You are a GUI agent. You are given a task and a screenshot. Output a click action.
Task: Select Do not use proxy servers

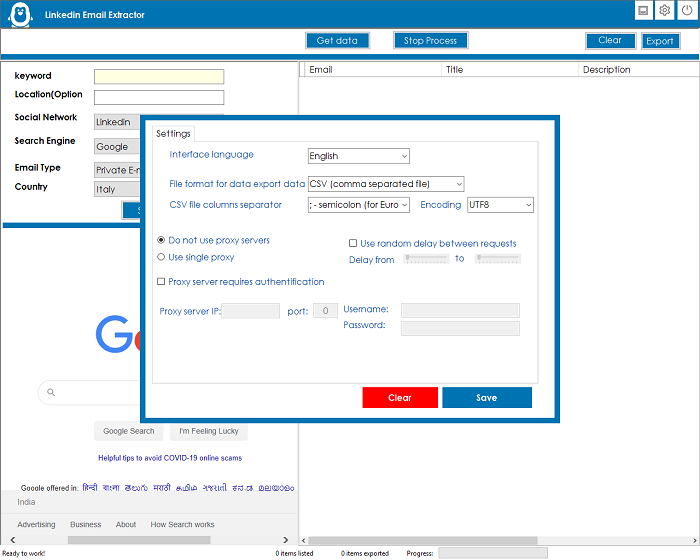[x=162, y=241]
